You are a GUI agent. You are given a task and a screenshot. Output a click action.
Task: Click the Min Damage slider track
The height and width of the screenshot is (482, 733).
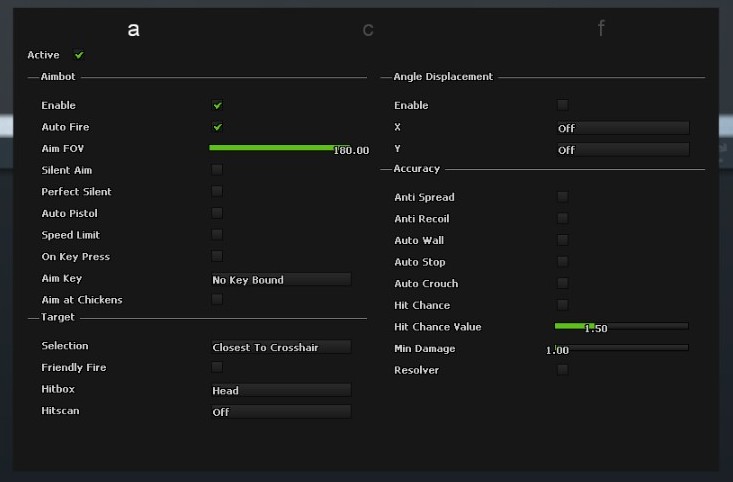(x=621, y=347)
